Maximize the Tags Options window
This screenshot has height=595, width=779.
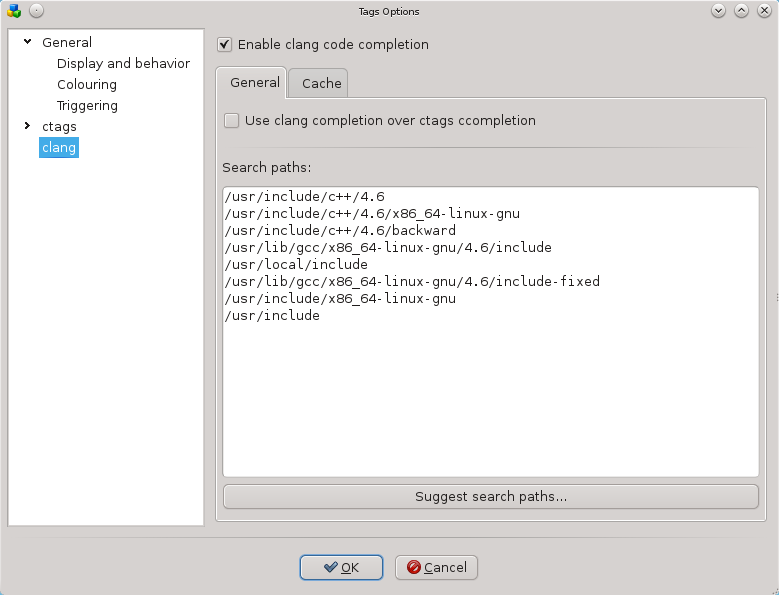coord(741,10)
